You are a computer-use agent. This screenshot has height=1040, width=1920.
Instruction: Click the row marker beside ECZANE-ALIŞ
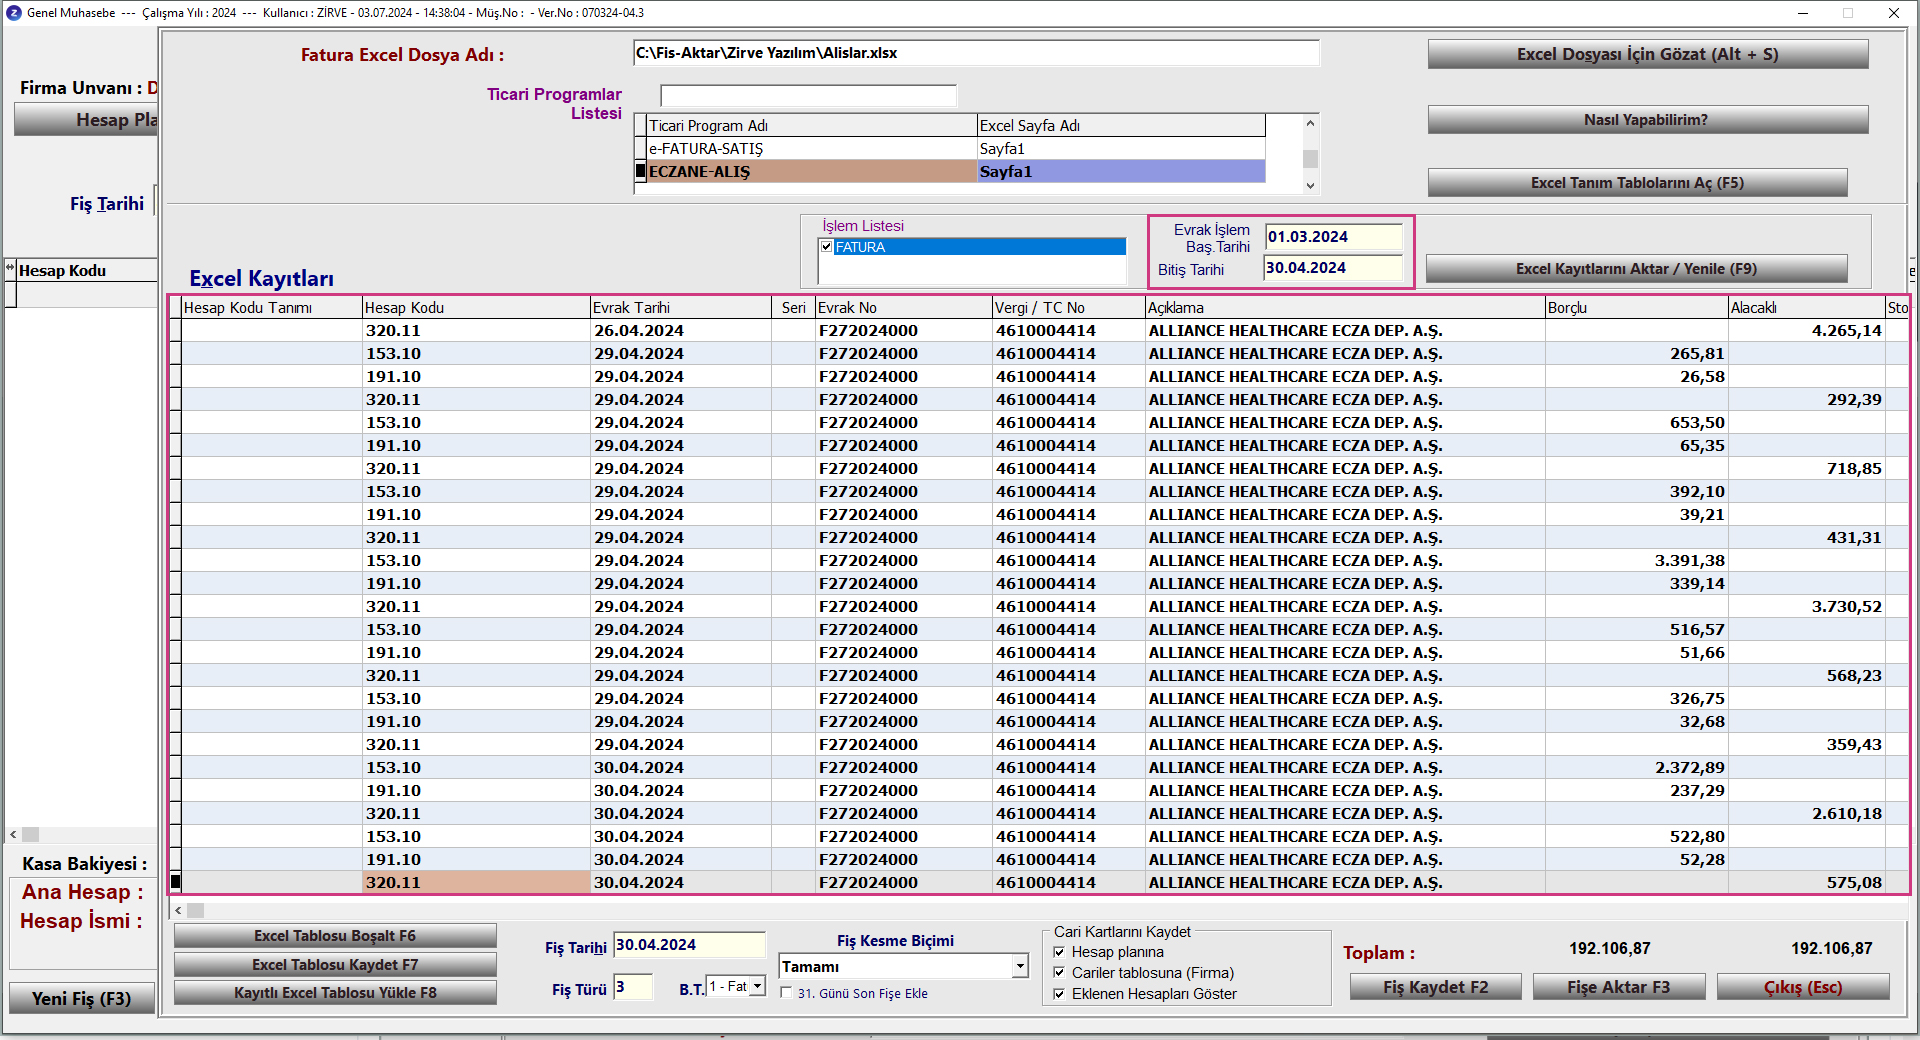(x=641, y=171)
